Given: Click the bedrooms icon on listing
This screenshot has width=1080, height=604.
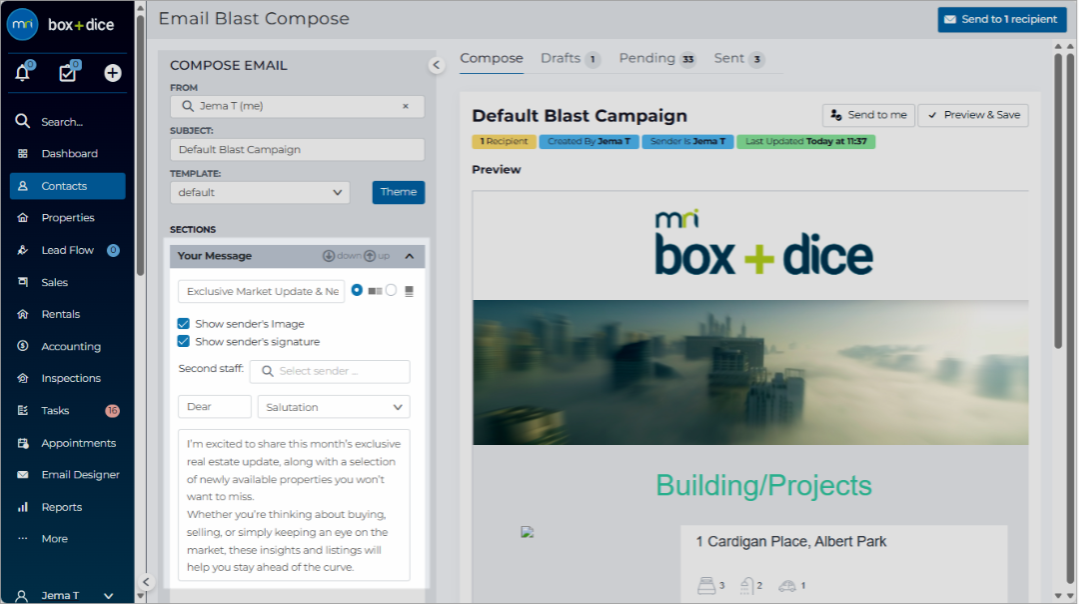Looking at the screenshot, I should point(706,585).
